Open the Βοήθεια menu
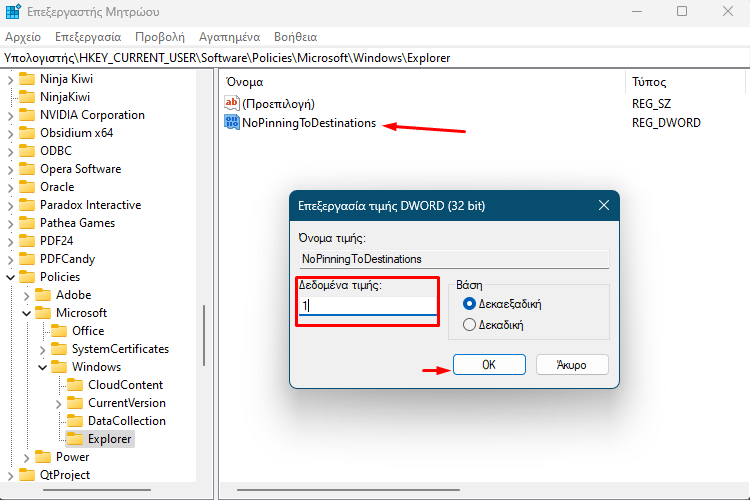The height and width of the screenshot is (500, 750). 296,37
